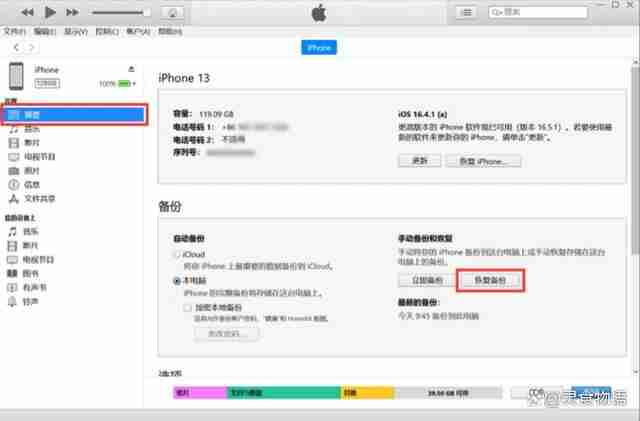640x421 pixels.
Task: Open the 编辑 (Edit) menu
Action: [x=44, y=31]
